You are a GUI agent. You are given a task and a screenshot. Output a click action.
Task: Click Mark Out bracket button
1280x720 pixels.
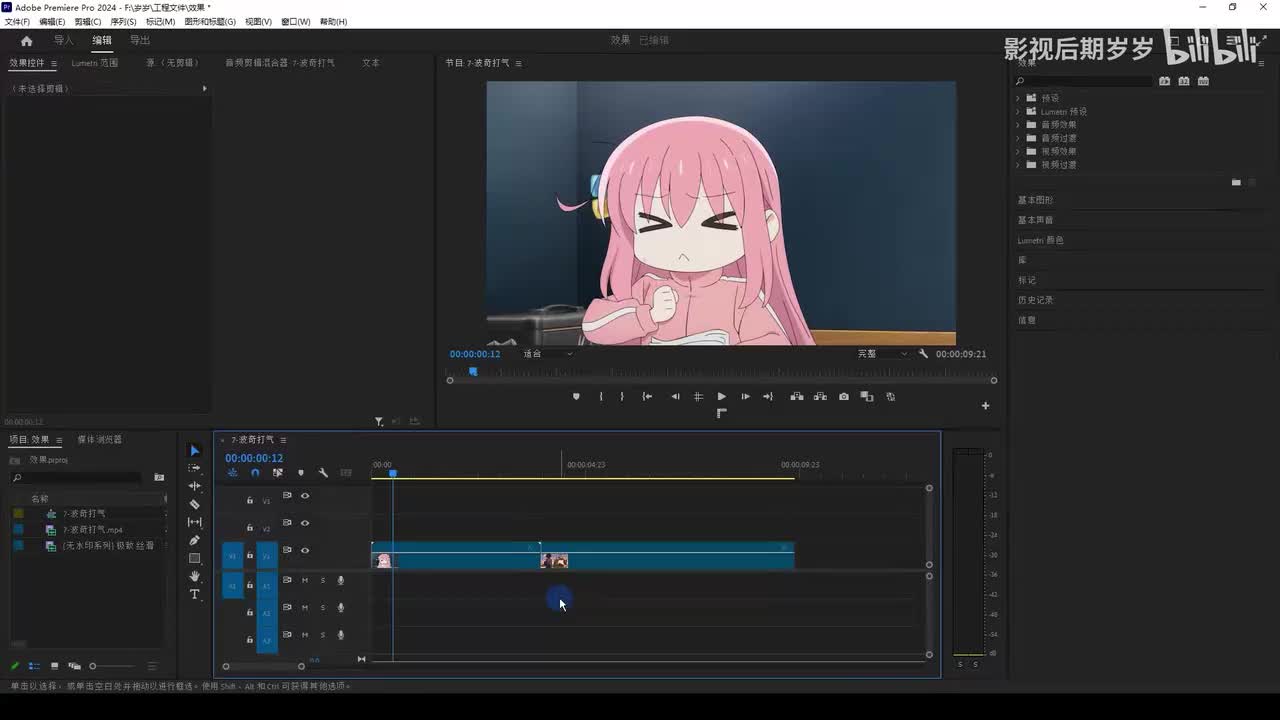click(x=622, y=397)
